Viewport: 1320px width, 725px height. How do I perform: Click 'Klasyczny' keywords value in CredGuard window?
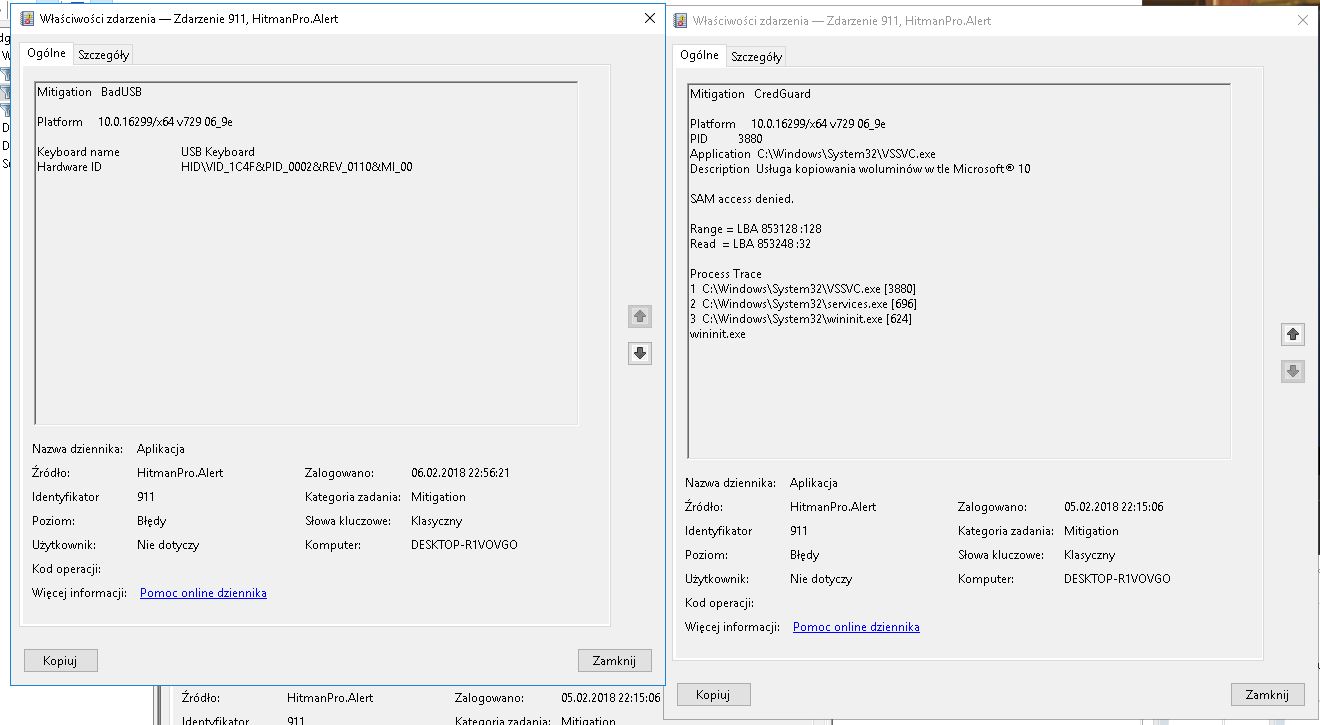(1090, 555)
